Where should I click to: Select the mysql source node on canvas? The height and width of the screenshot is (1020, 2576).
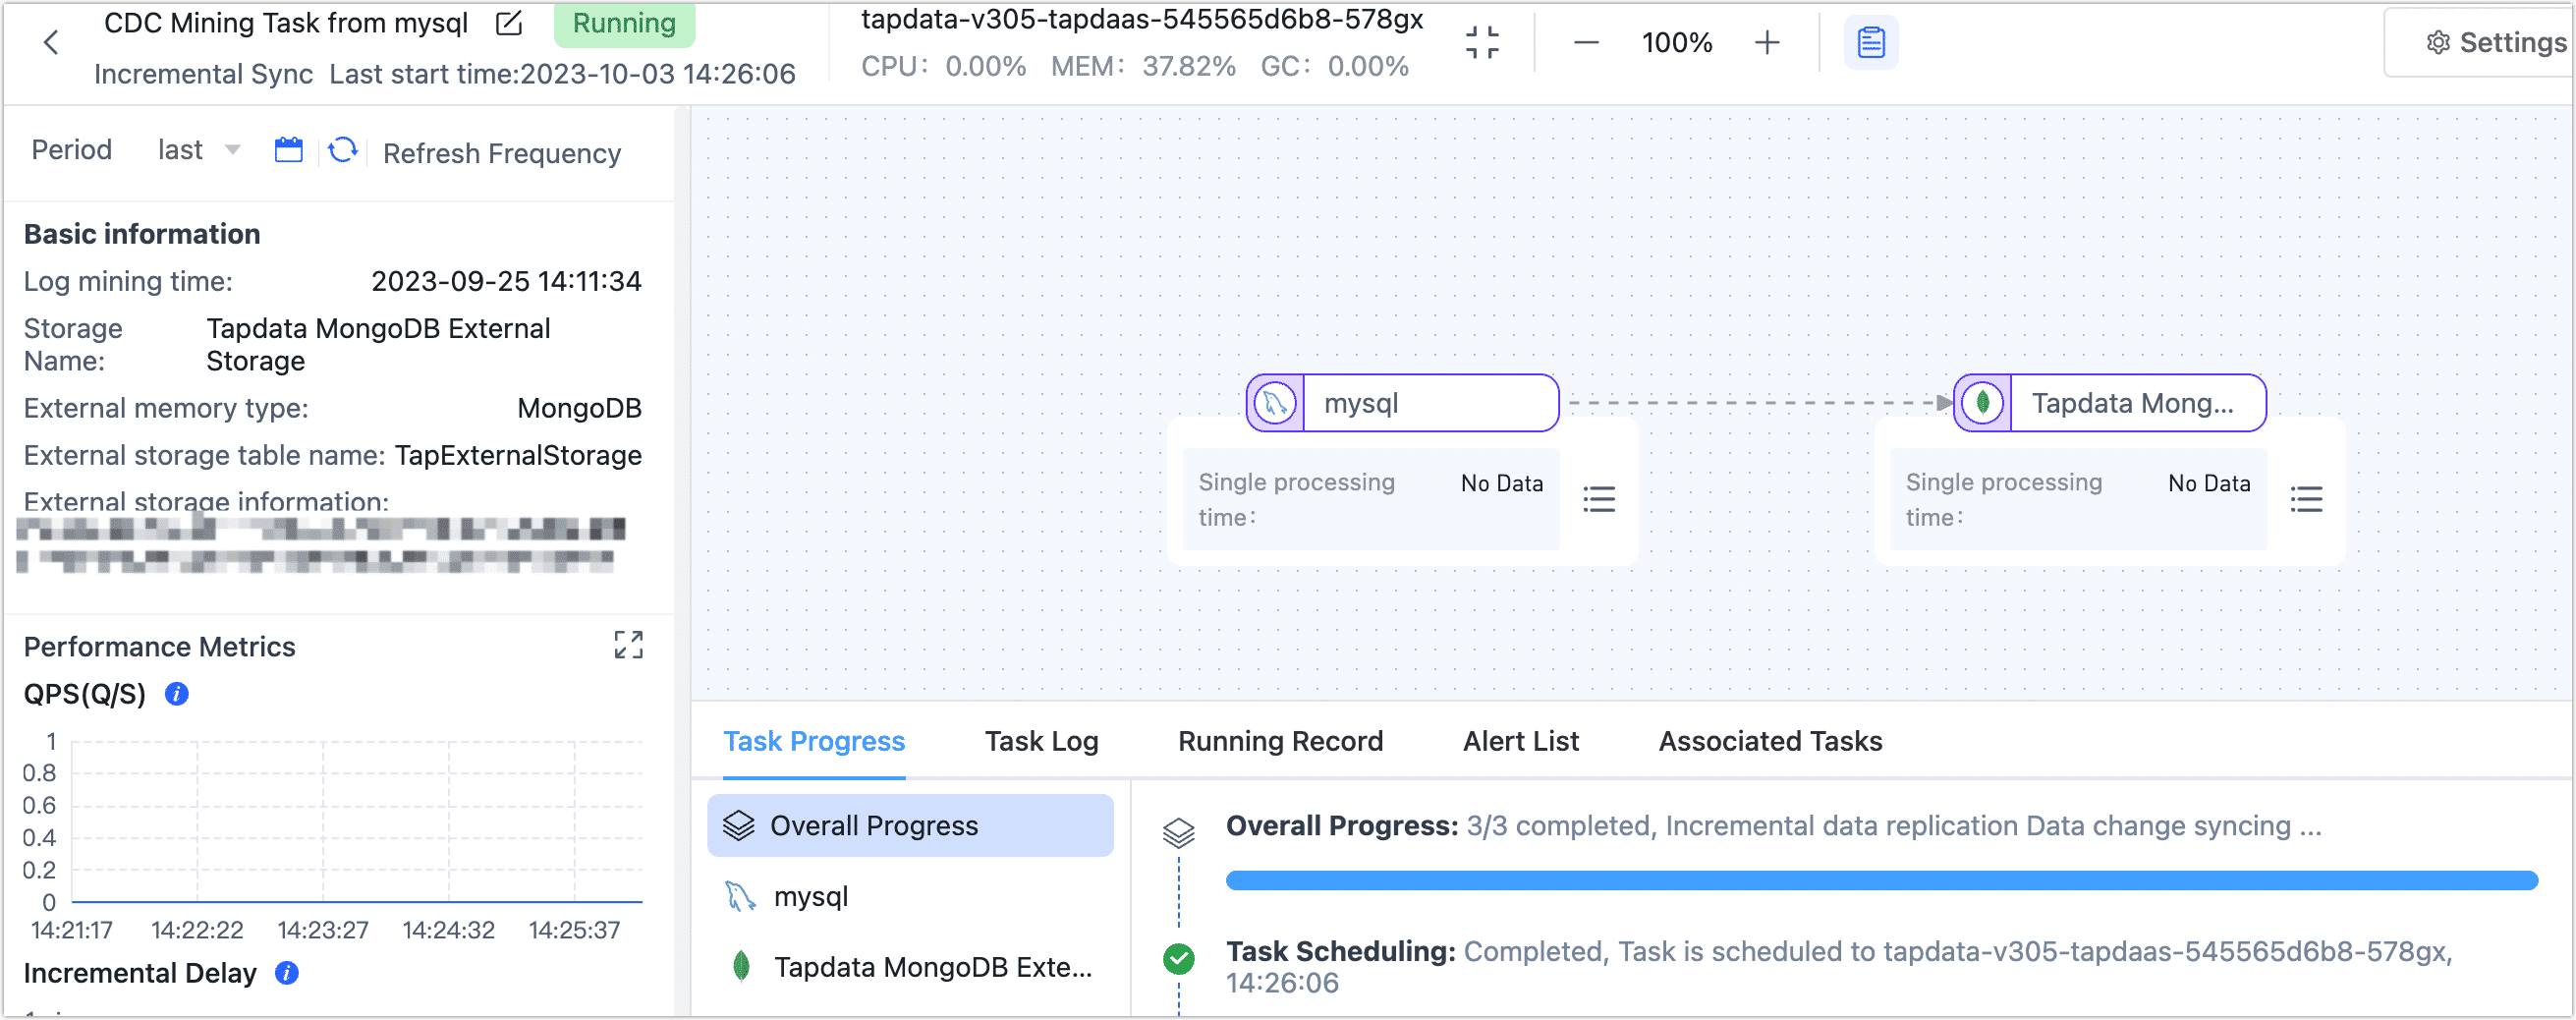click(1402, 403)
